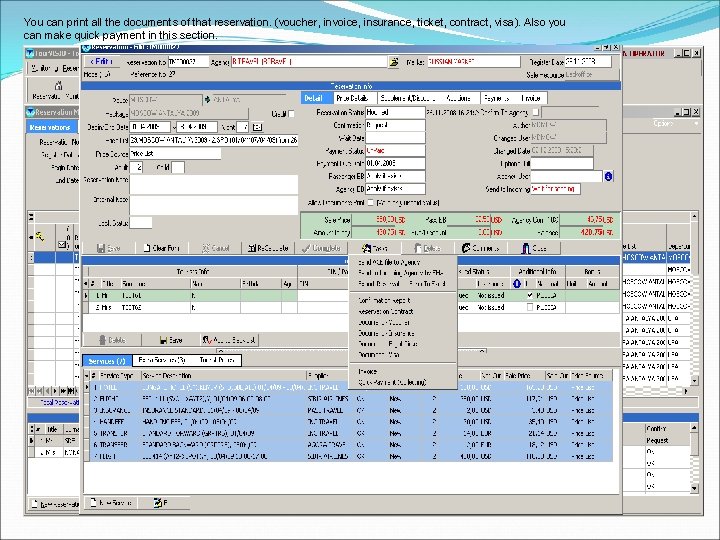This screenshot has height=540, width=720.
Task: Click the scroll up arrow of right background grid
Action: 694,216
